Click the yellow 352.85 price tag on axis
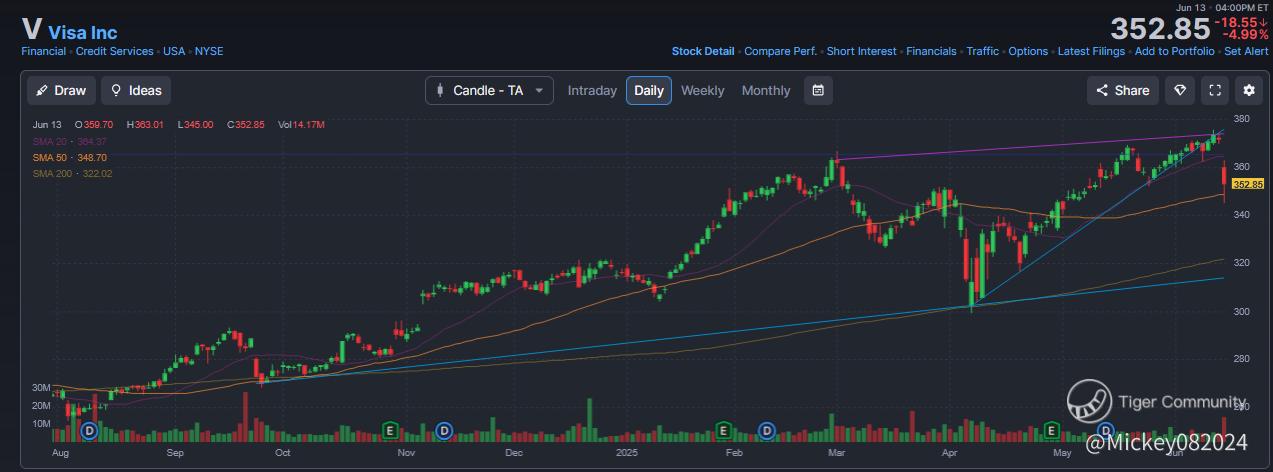The height and width of the screenshot is (472, 1273). [1248, 184]
